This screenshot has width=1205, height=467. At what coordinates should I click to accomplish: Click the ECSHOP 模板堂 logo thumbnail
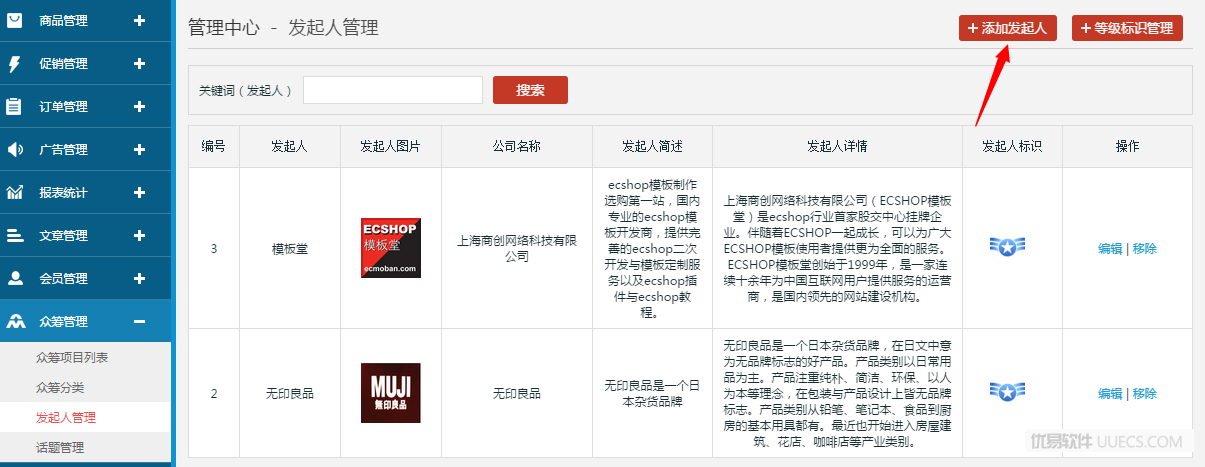(391, 248)
